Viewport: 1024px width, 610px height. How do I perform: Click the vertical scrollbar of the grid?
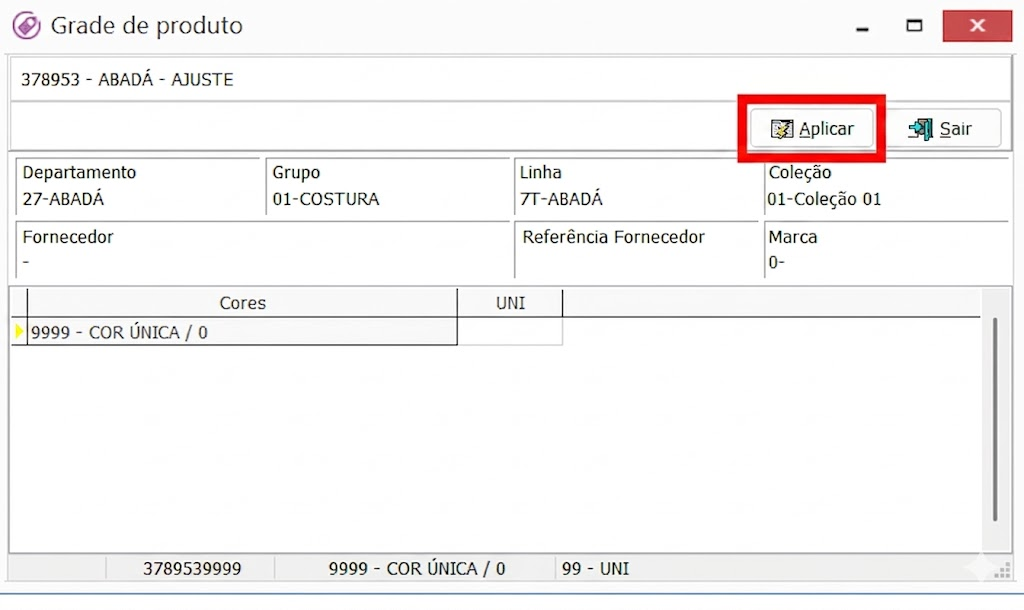coord(995,419)
